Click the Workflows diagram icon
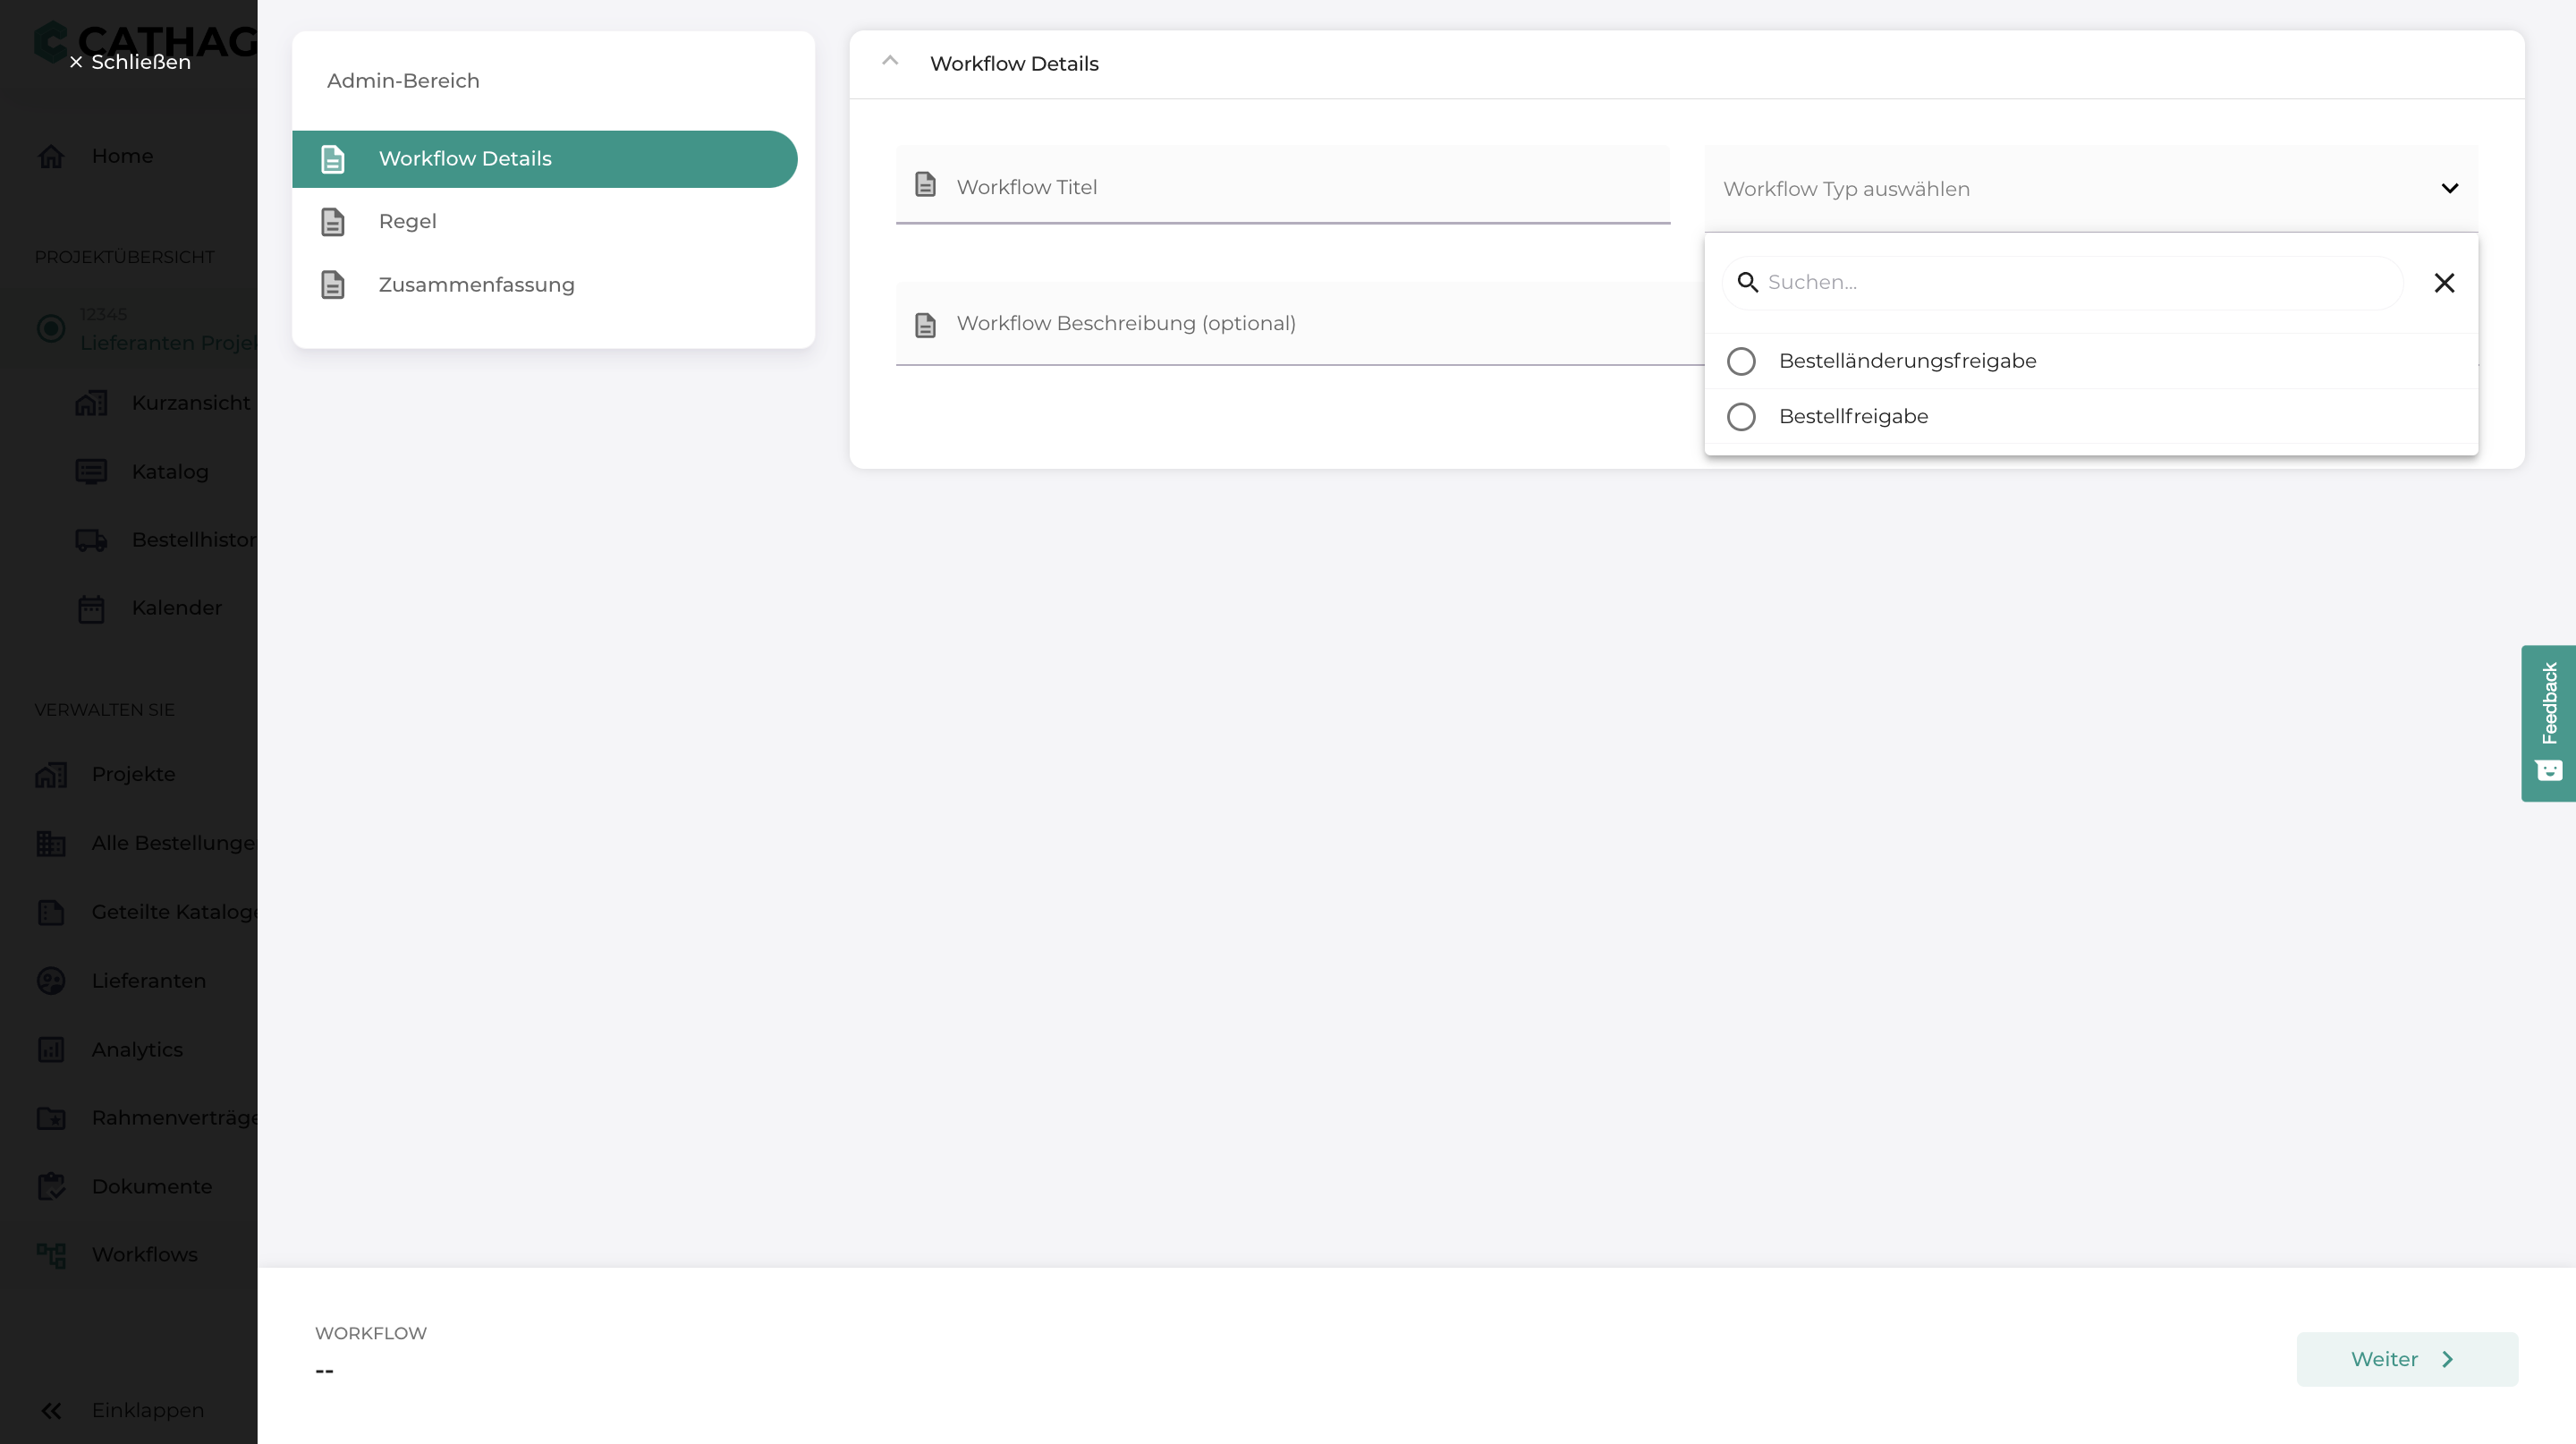 tap(51, 1255)
